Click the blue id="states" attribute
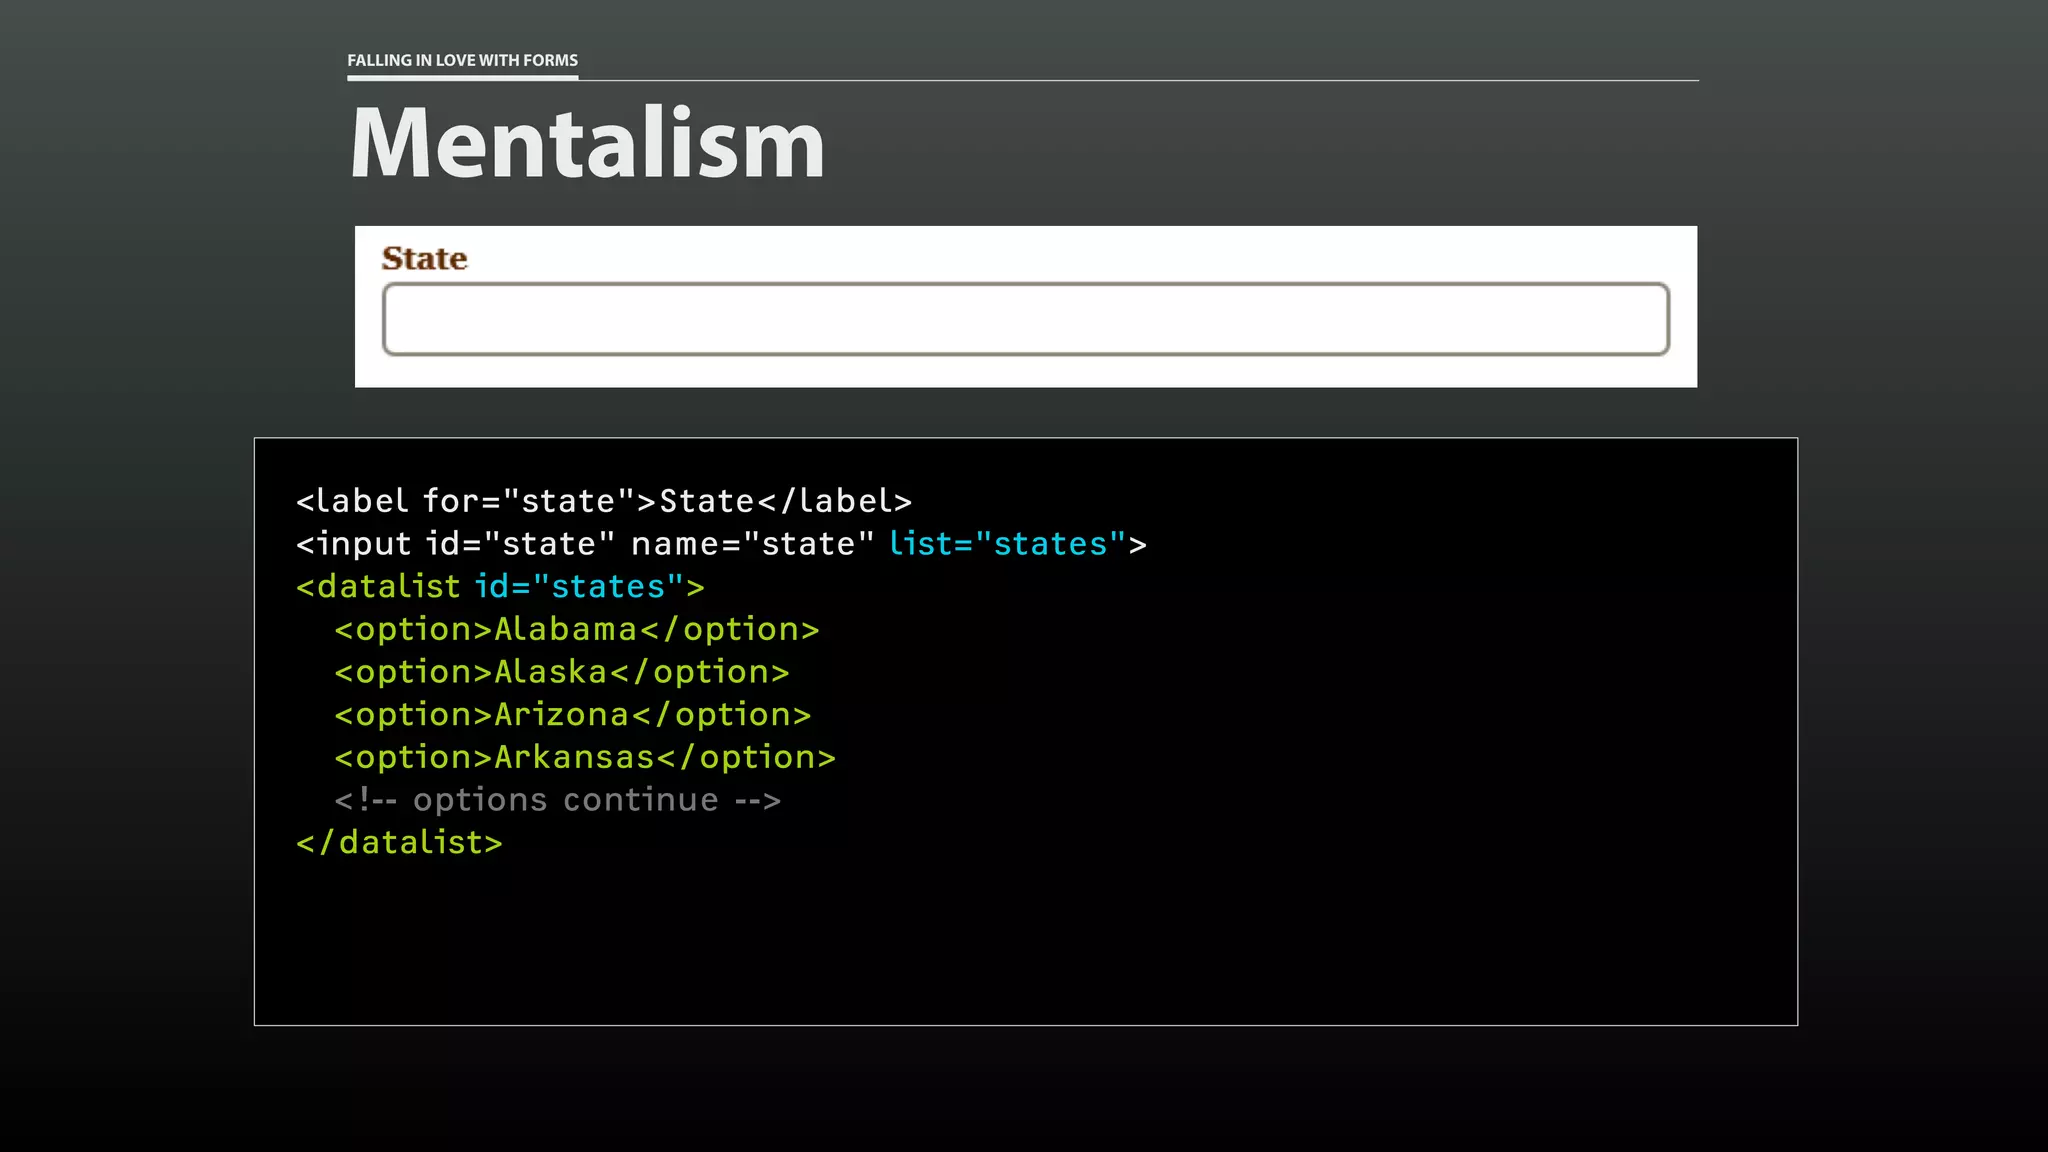The height and width of the screenshot is (1152, 2048). pyautogui.click(x=579, y=587)
